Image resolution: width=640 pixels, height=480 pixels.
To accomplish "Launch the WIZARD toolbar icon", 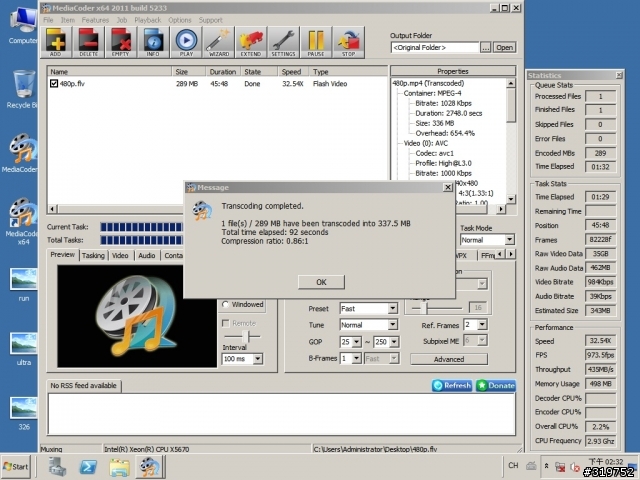I will [x=218, y=42].
